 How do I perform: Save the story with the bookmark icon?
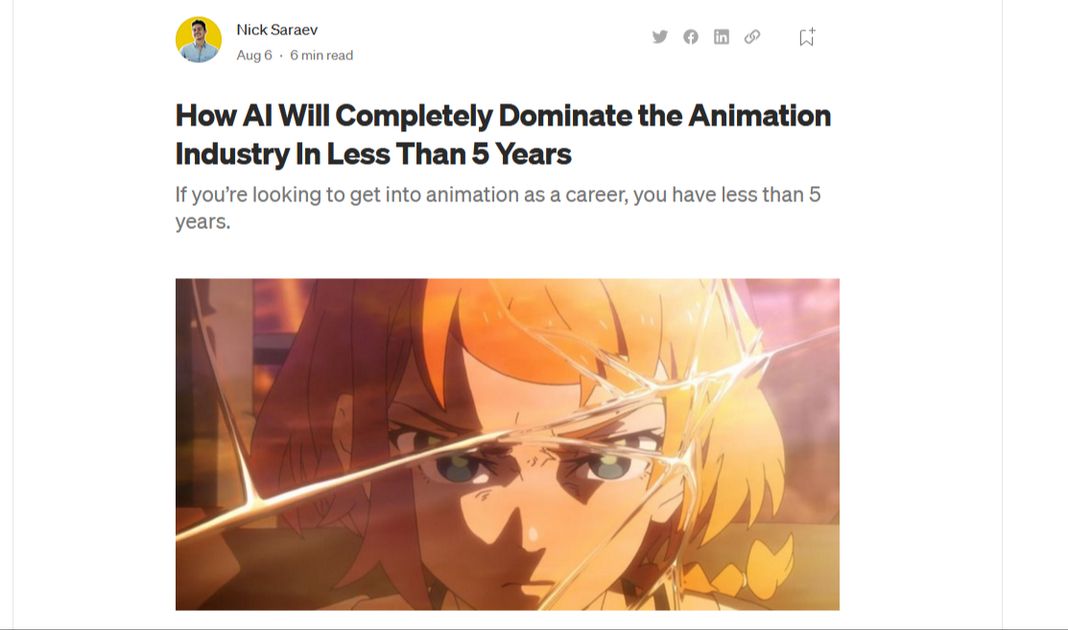pos(807,37)
